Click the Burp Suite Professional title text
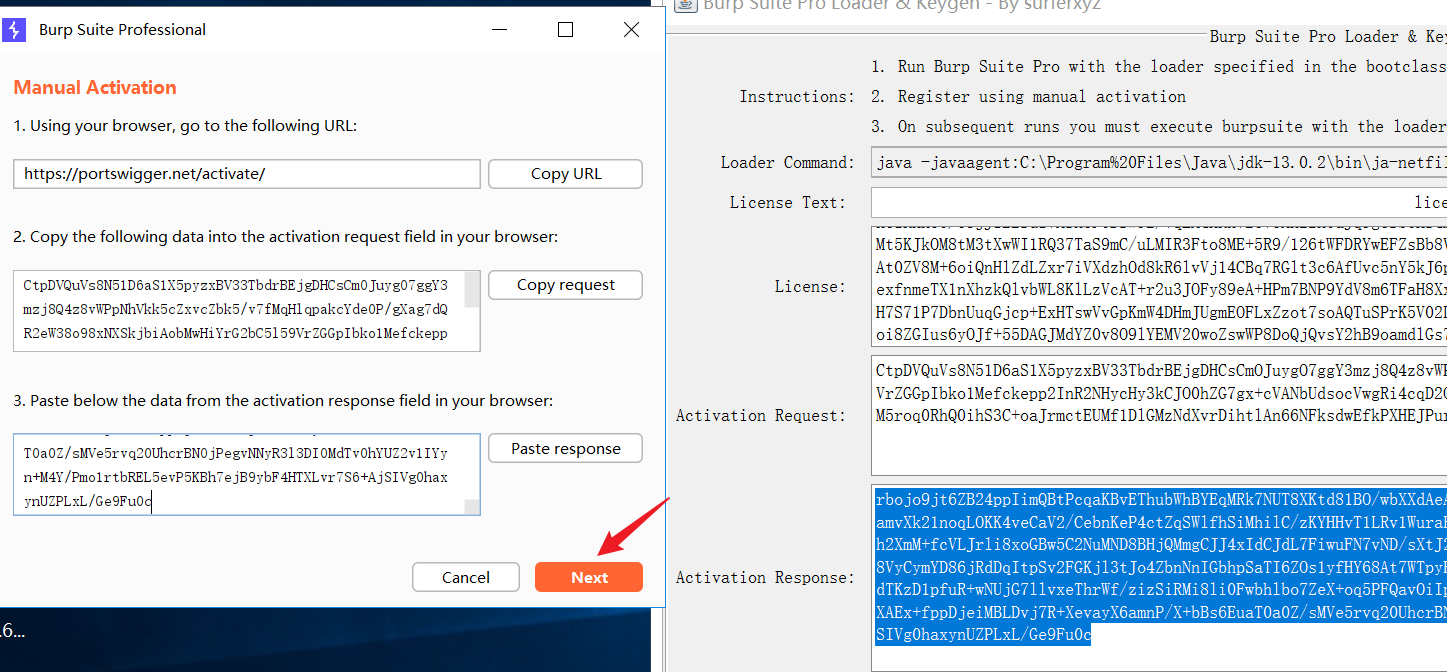Screen dimensions: 1447x672 (x=122, y=30)
